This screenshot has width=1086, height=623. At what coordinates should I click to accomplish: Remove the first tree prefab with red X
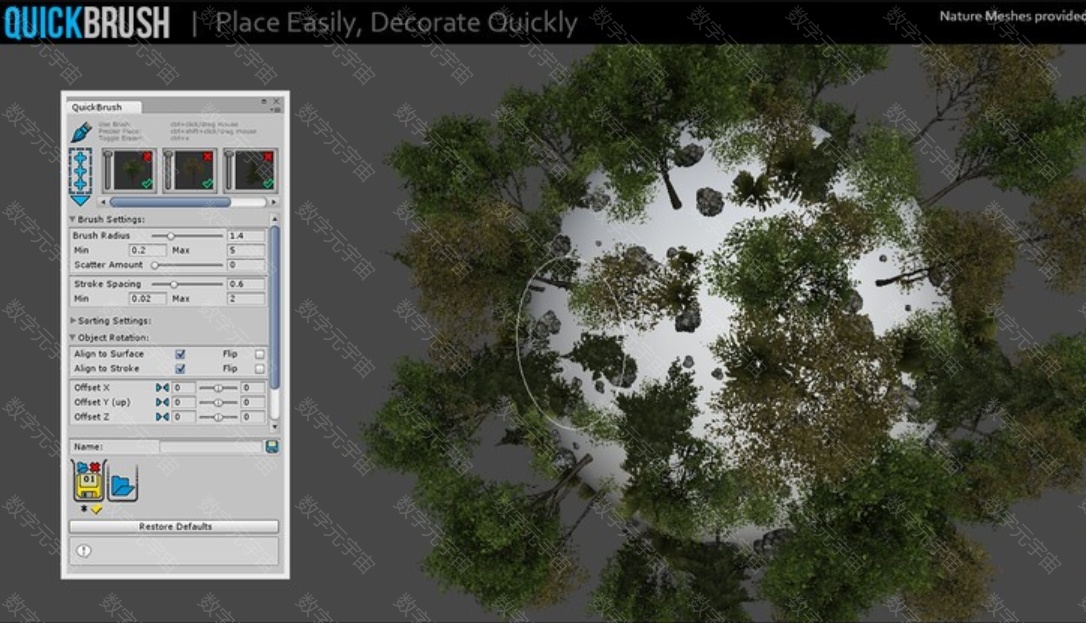coord(147,157)
